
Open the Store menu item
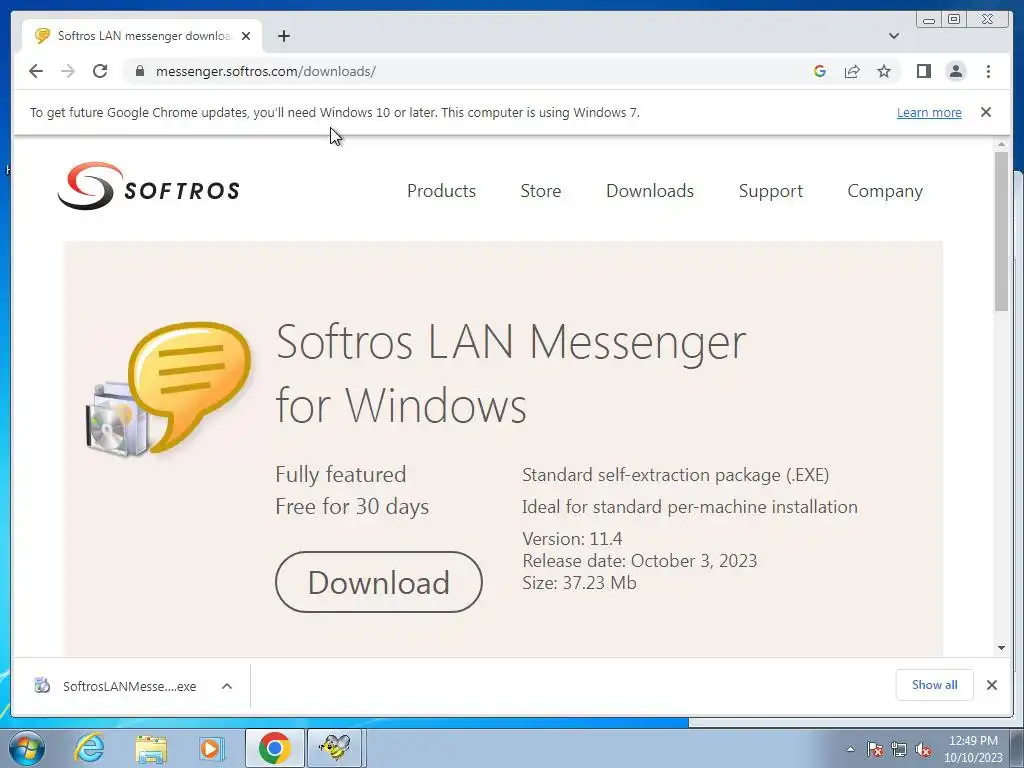(x=540, y=191)
